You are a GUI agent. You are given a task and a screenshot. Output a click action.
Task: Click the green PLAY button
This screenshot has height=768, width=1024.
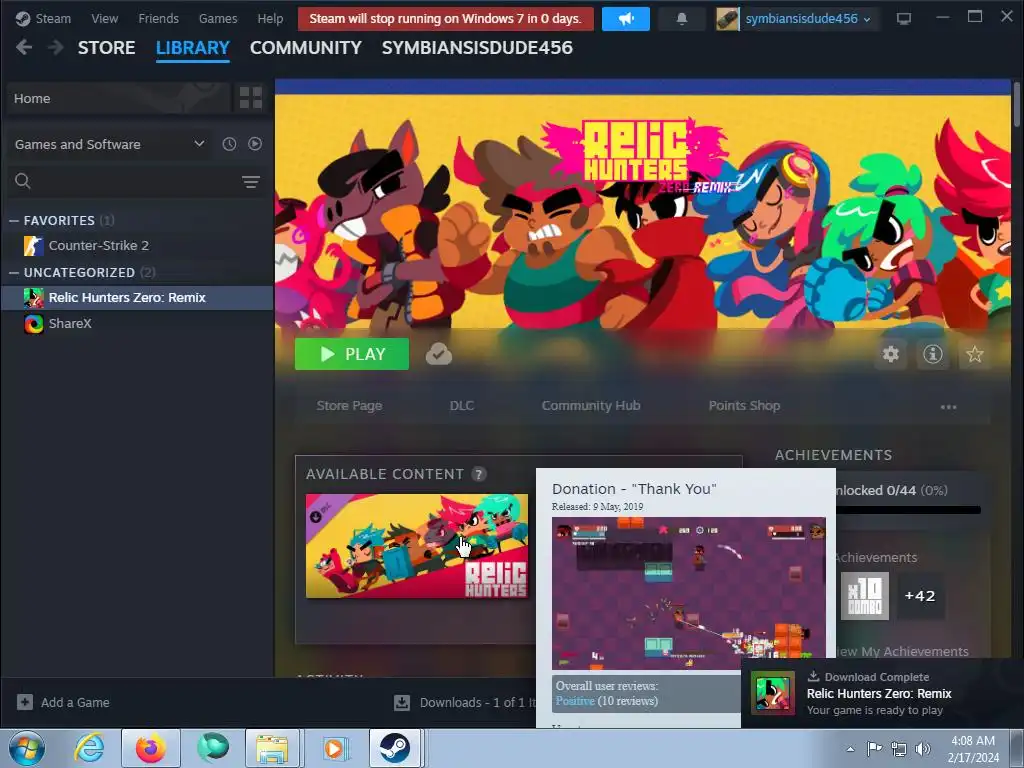tap(352, 354)
